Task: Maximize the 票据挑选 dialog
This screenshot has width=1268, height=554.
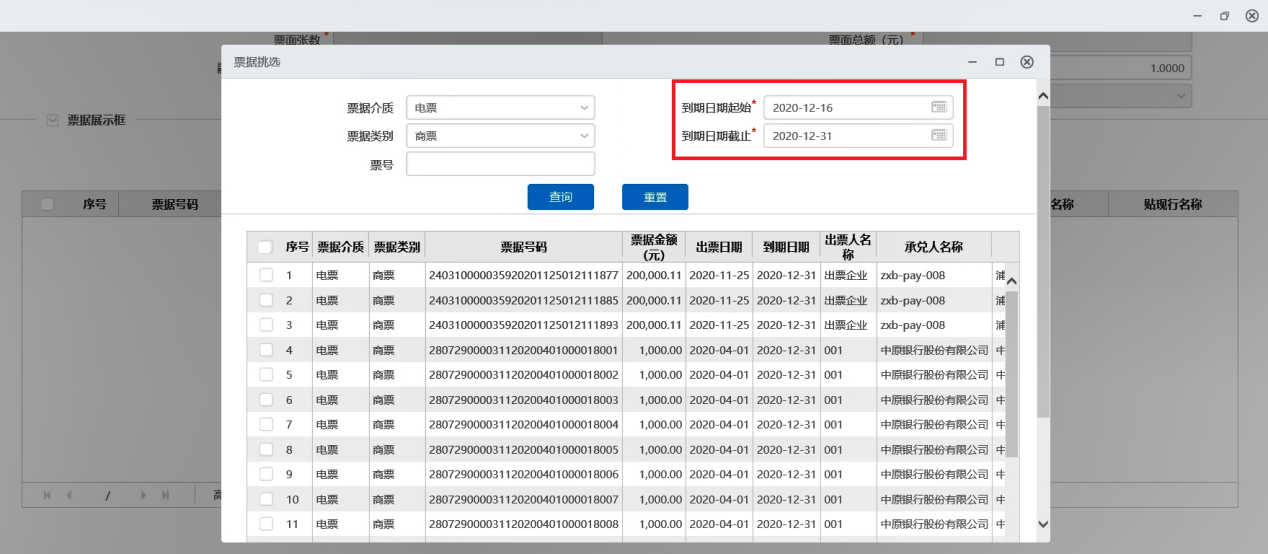Action: [x=999, y=62]
